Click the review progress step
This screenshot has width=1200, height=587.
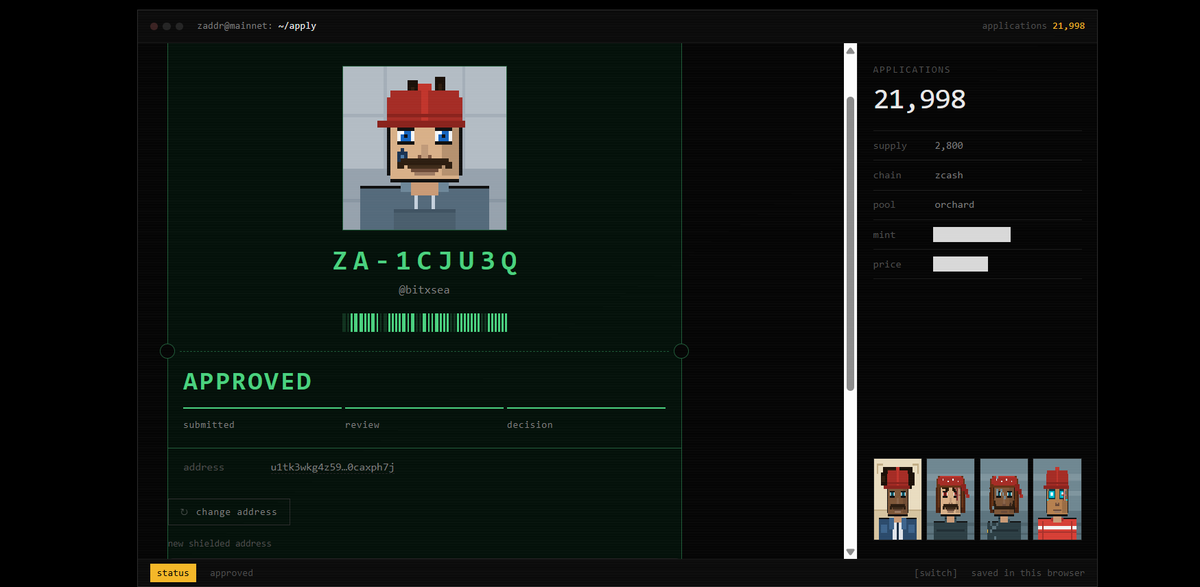click(424, 419)
